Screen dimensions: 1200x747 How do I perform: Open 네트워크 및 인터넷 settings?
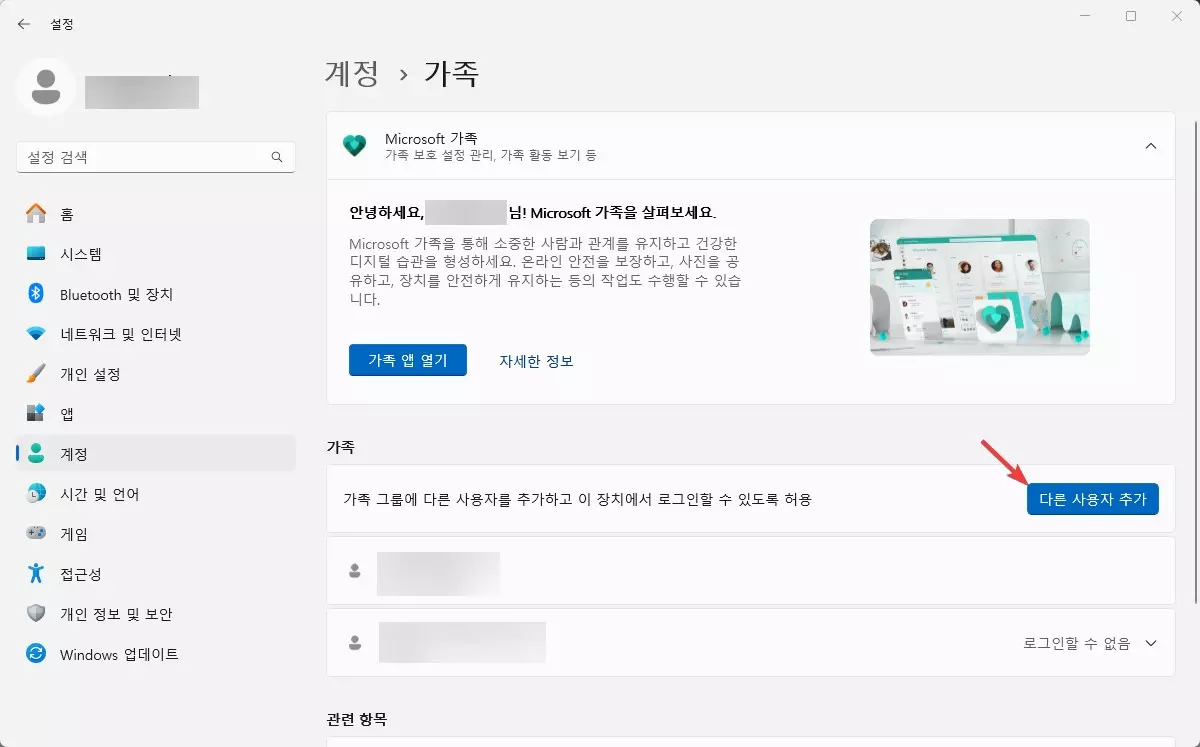click(123, 334)
